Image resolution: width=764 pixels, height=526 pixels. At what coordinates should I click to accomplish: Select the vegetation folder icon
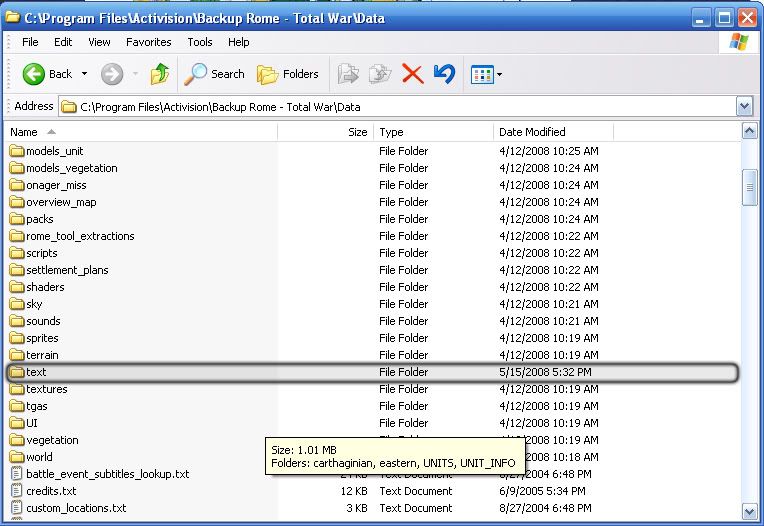click(x=17, y=440)
